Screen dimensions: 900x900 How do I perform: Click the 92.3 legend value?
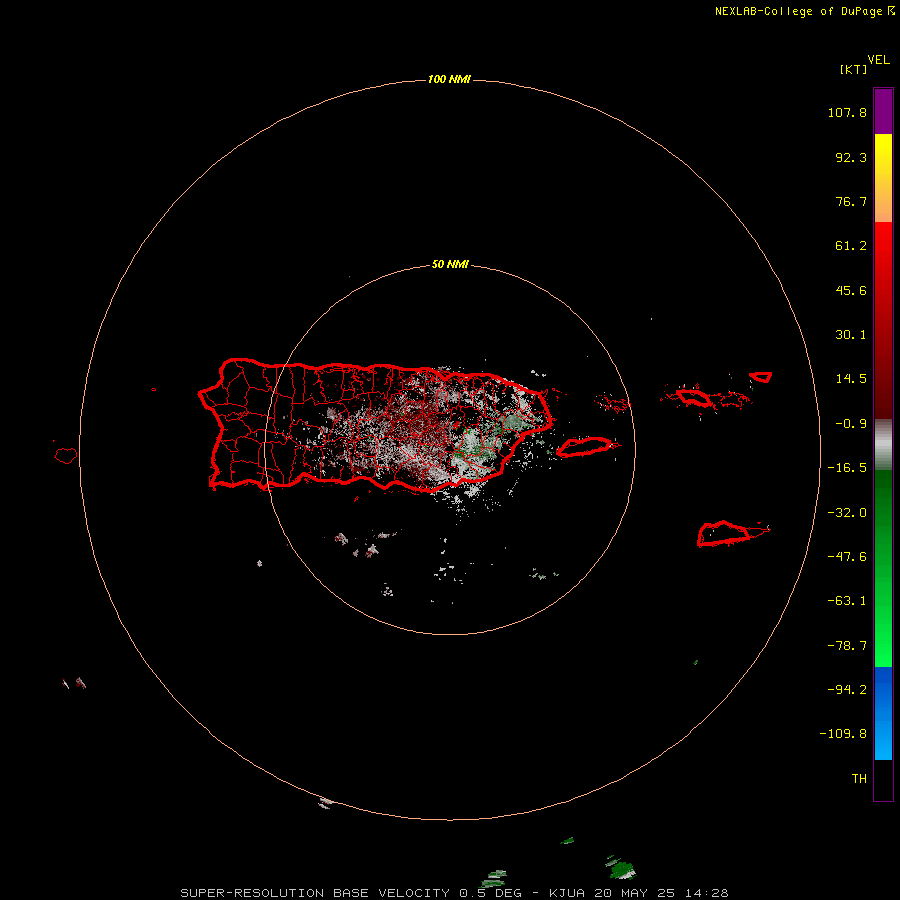[x=851, y=157]
